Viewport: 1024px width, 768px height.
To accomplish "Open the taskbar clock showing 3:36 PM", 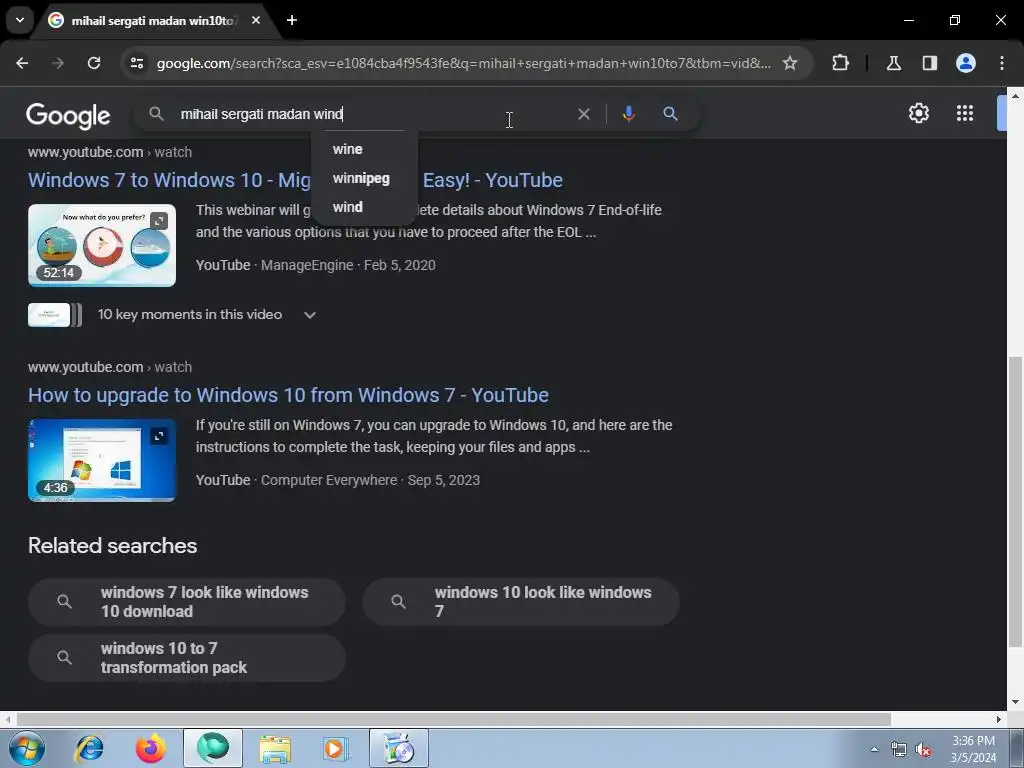I will pyautogui.click(x=973, y=749).
